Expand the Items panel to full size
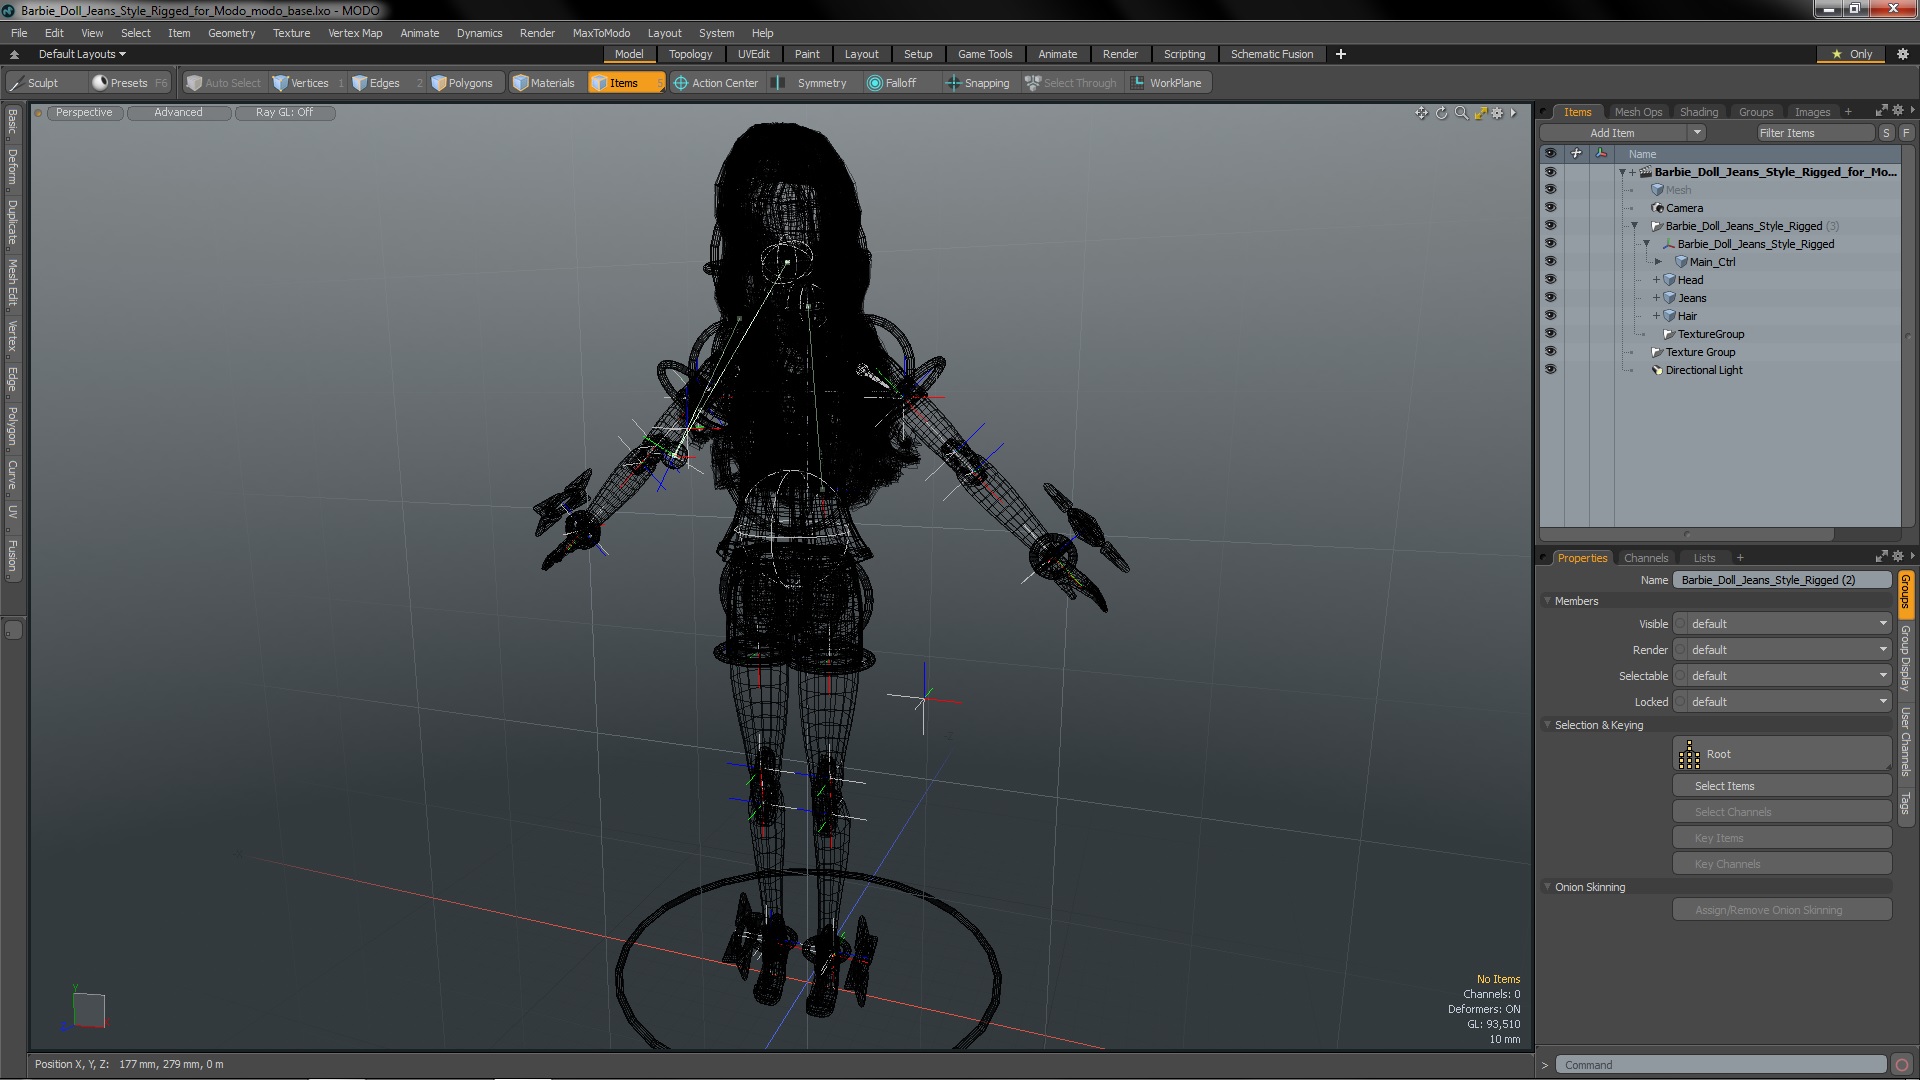Screen dimensions: 1920x1080 point(1881,110)
